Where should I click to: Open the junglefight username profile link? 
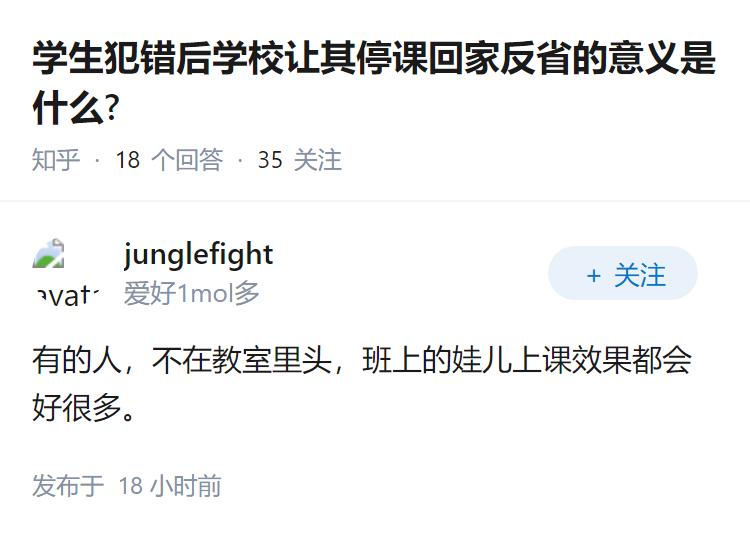(x=198, y=254)
